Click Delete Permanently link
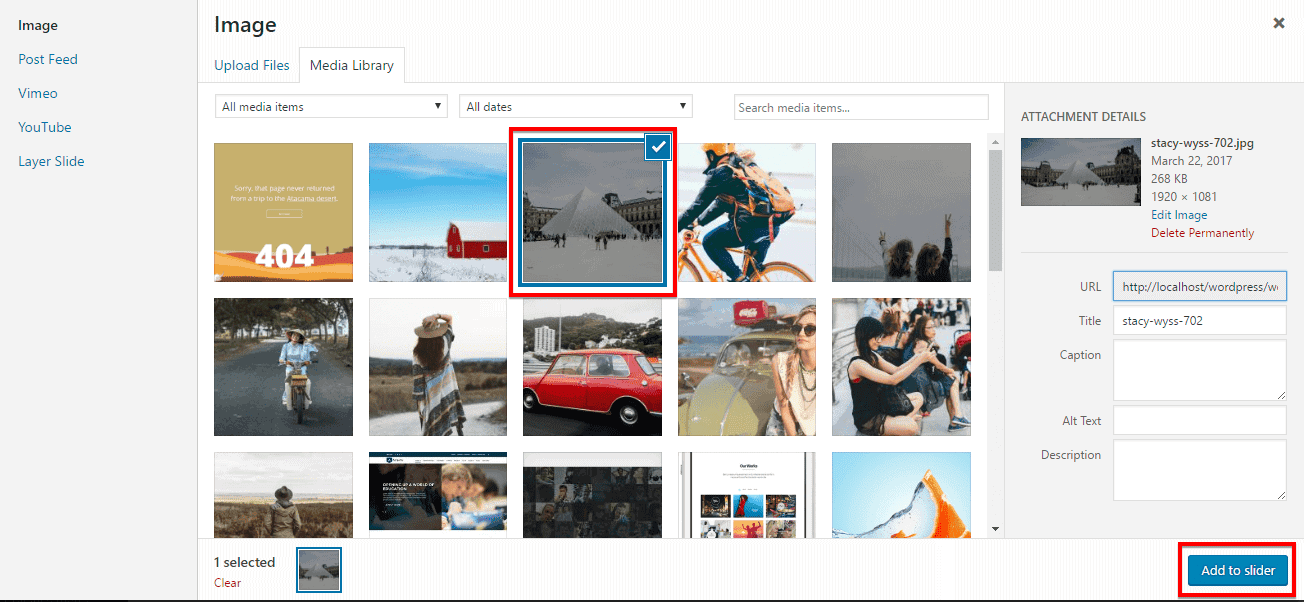The width and height of the screenshot is (1304, 602). (1202, 233)
